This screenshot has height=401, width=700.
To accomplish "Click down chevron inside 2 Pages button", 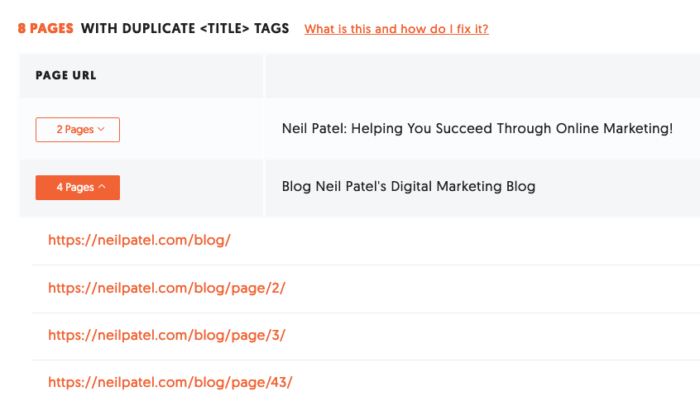I will 101,129.
